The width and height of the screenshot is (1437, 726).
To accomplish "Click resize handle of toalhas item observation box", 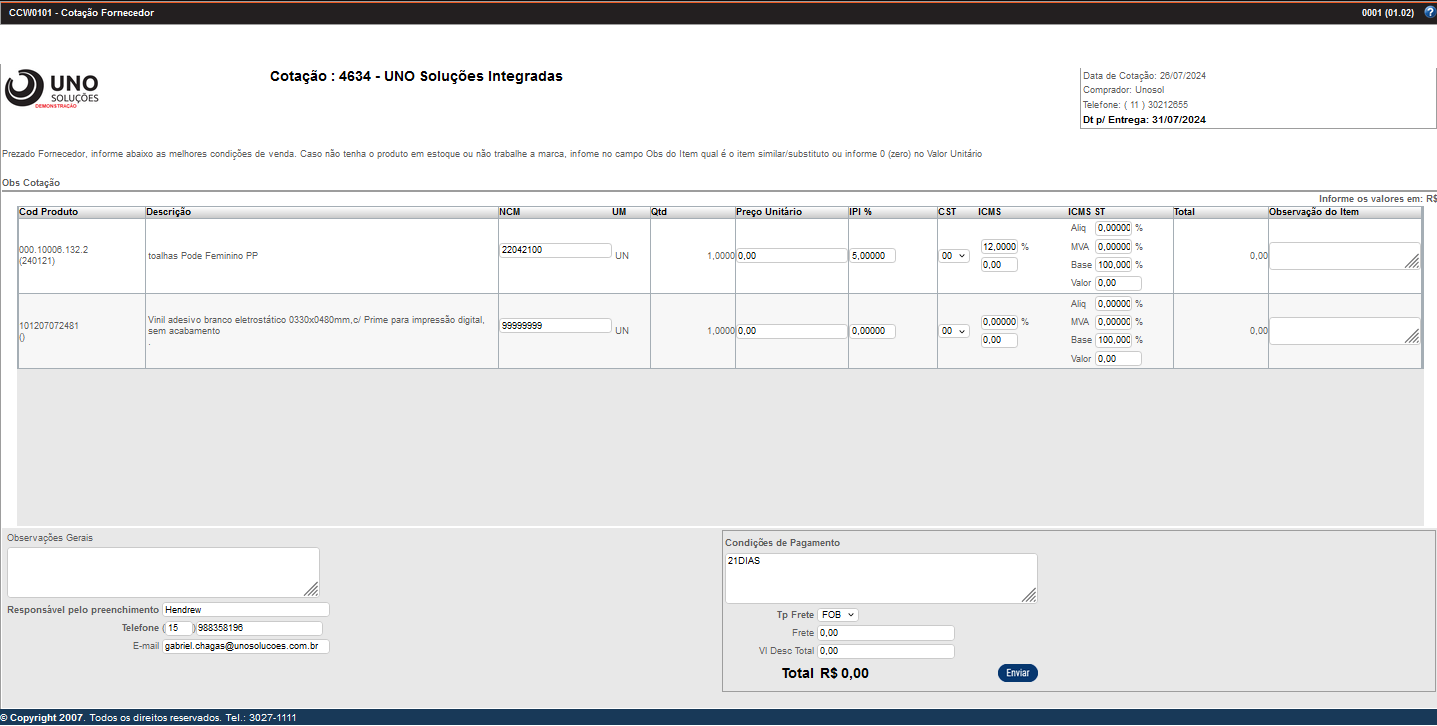I will point(1411,261).
